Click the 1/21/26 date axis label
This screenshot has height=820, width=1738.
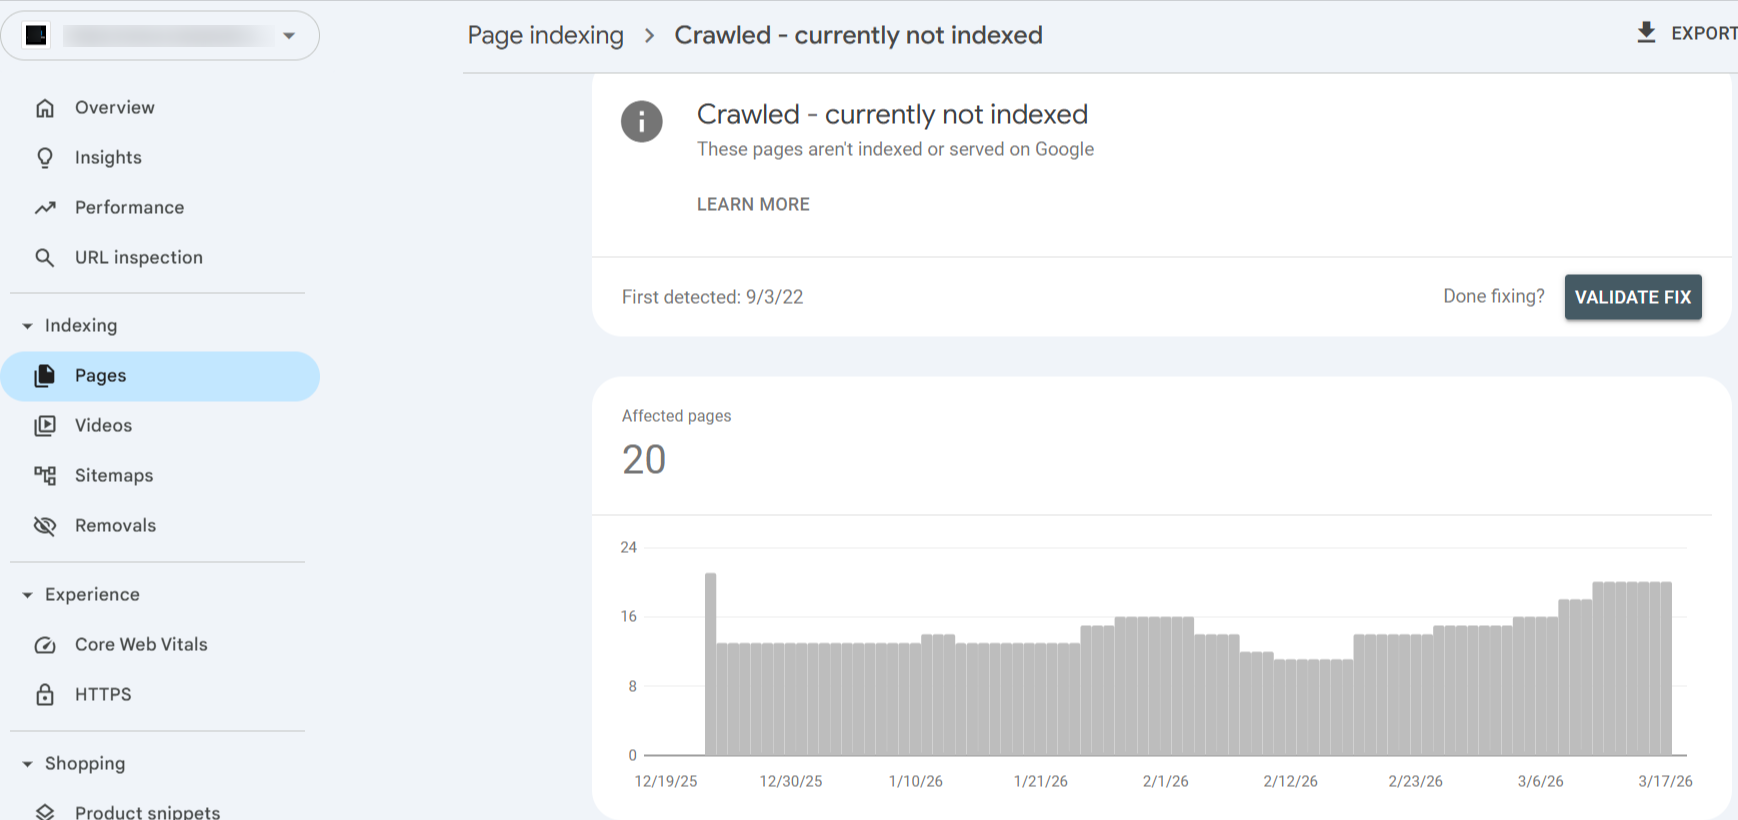[x=1041, y=781]
